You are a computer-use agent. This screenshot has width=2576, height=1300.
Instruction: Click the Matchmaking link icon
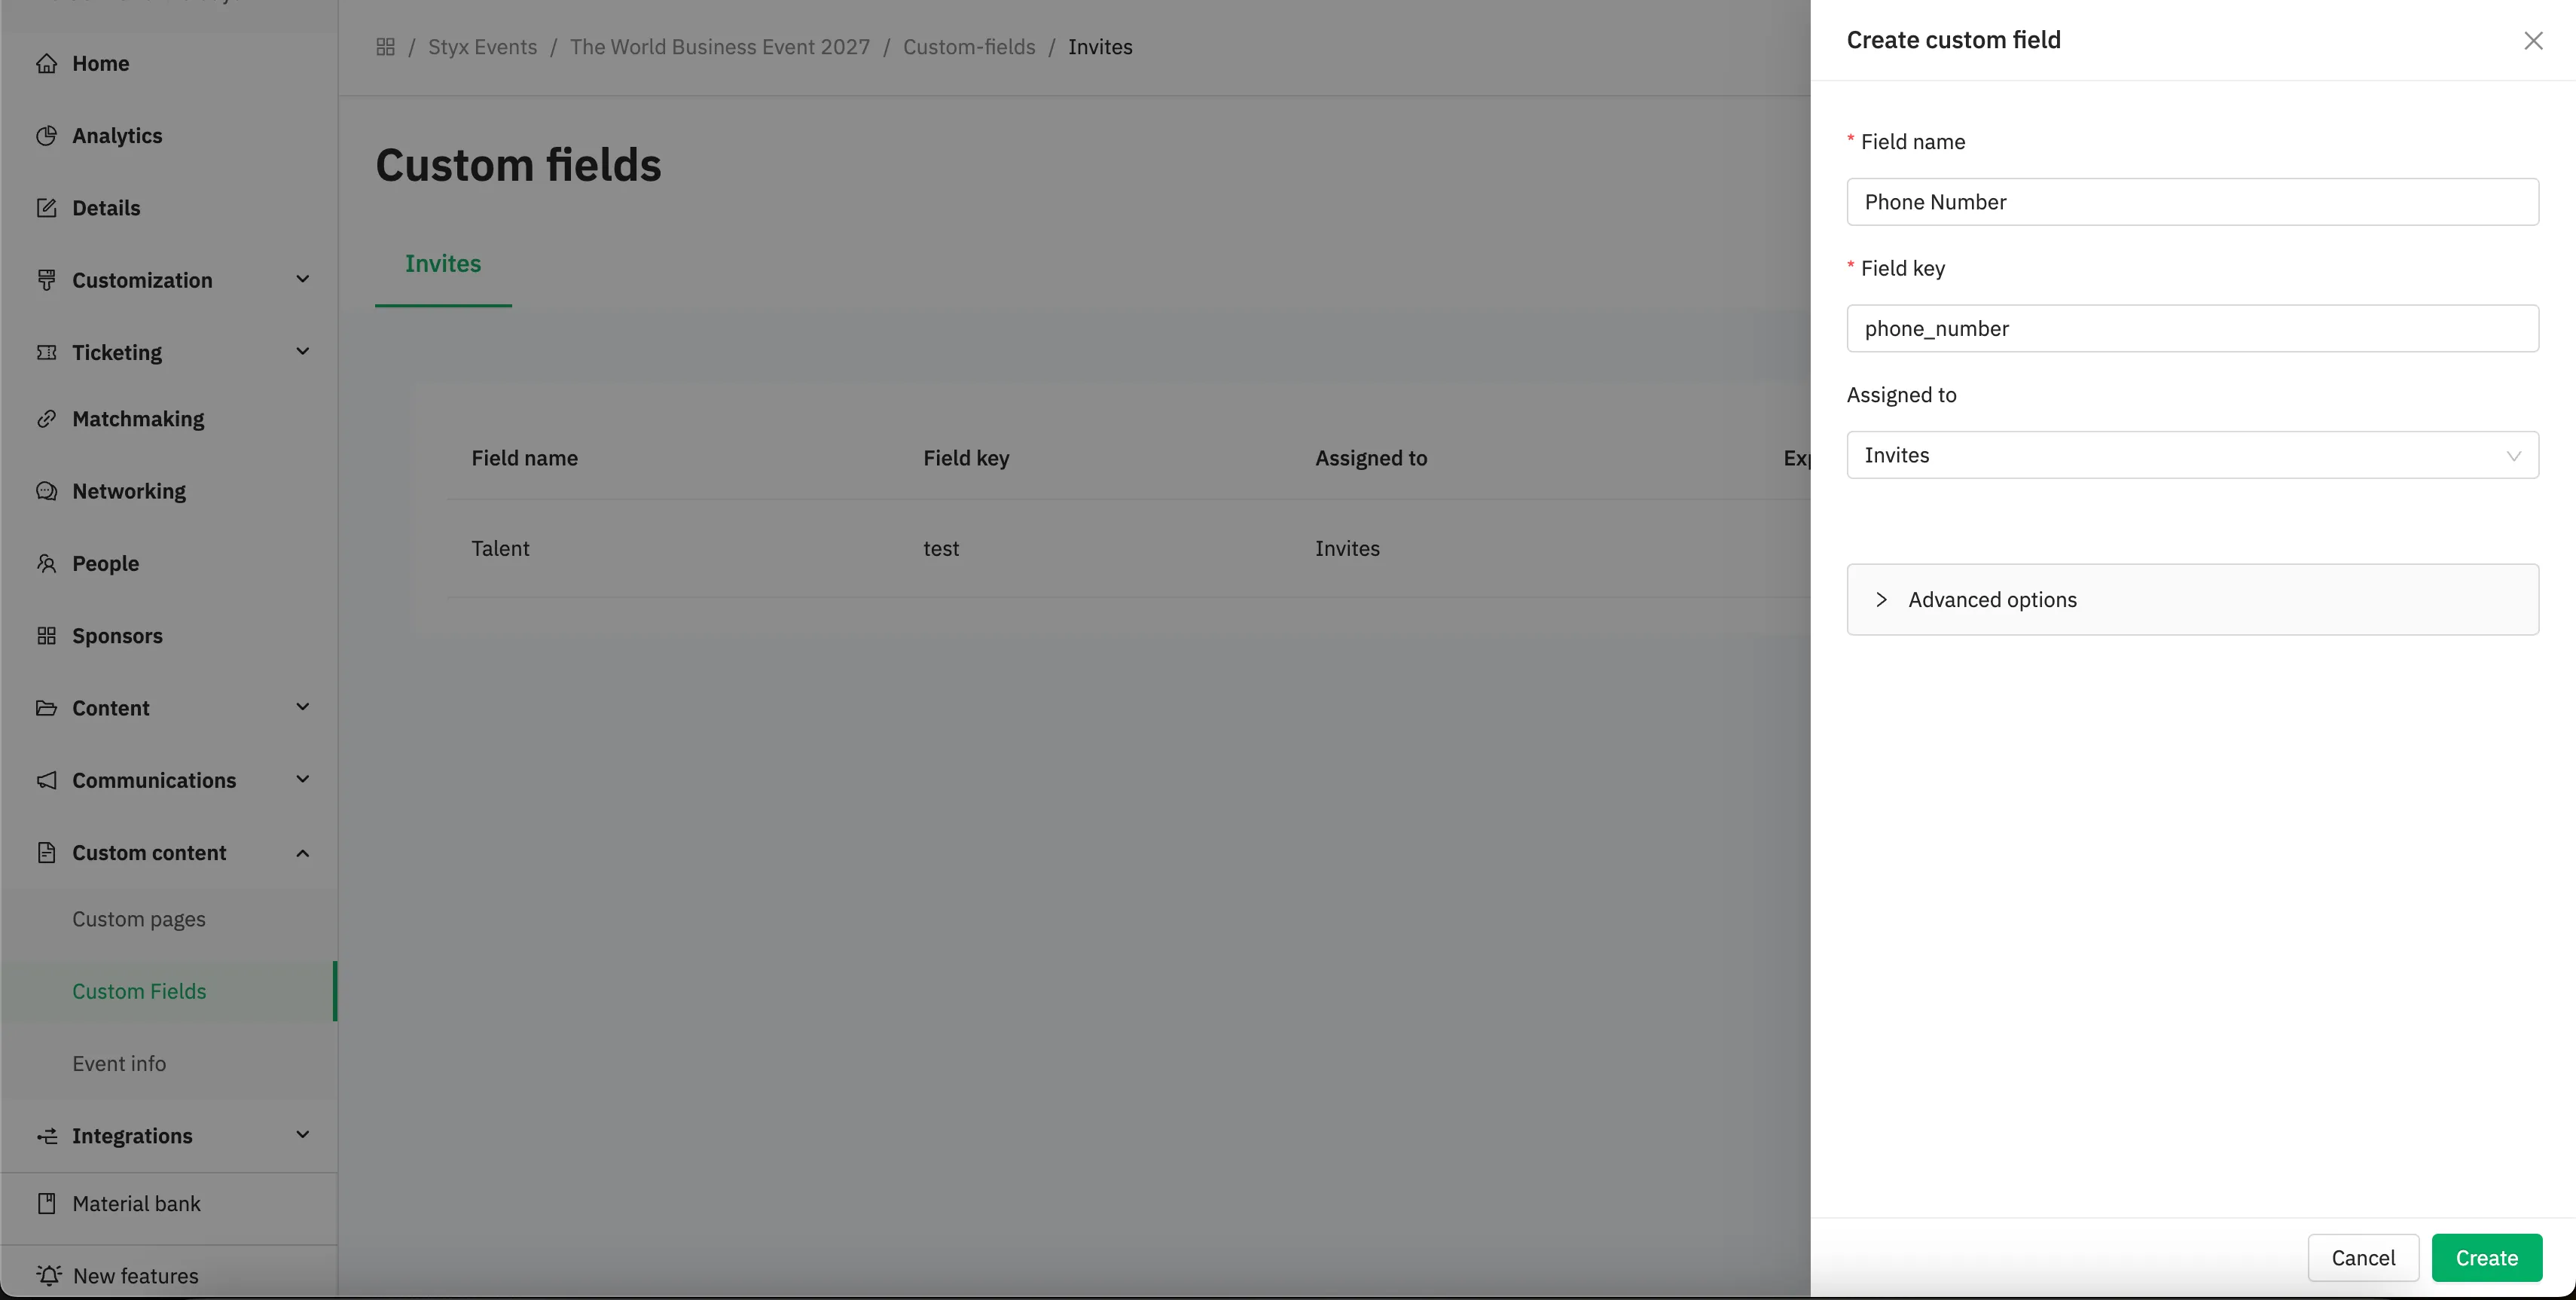point(46,419)
